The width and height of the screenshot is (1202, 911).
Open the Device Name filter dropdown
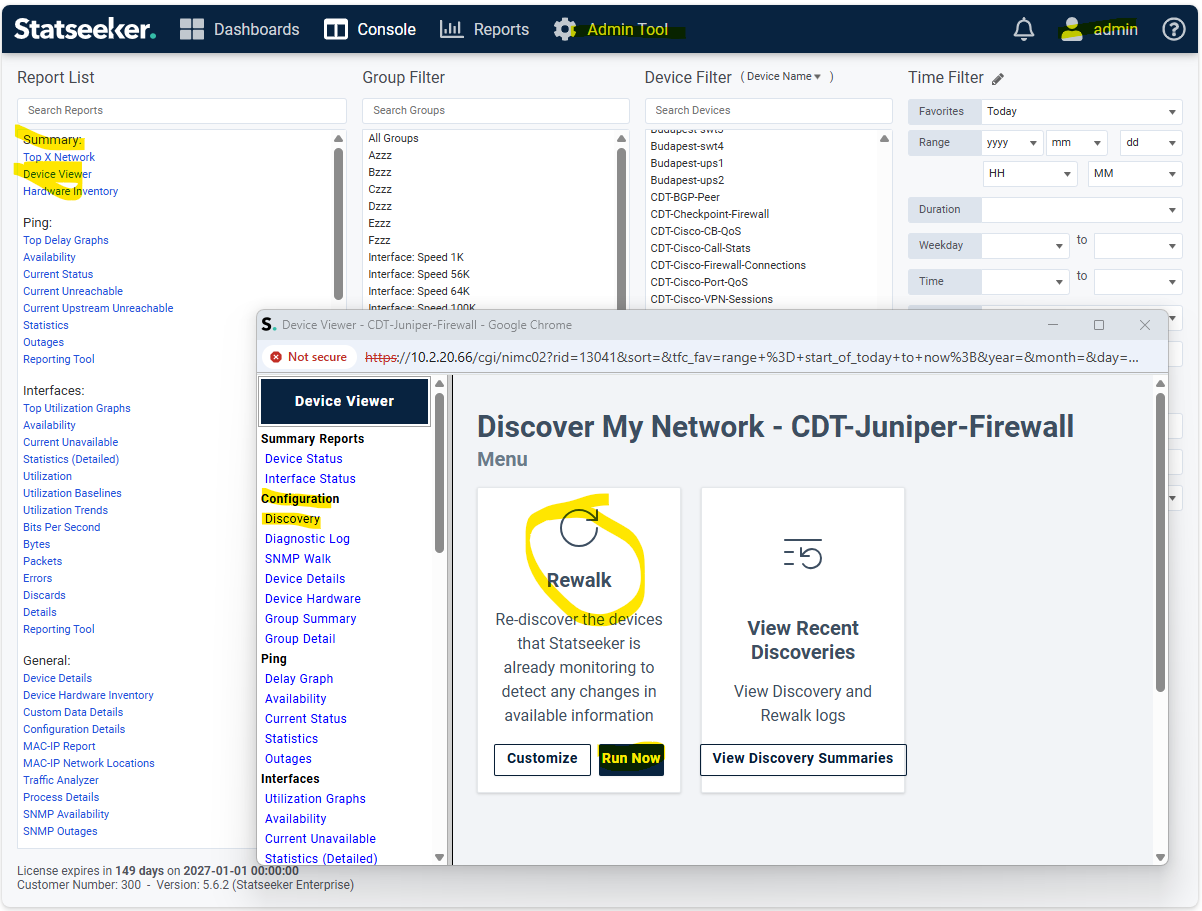click(x=783, y=77)
